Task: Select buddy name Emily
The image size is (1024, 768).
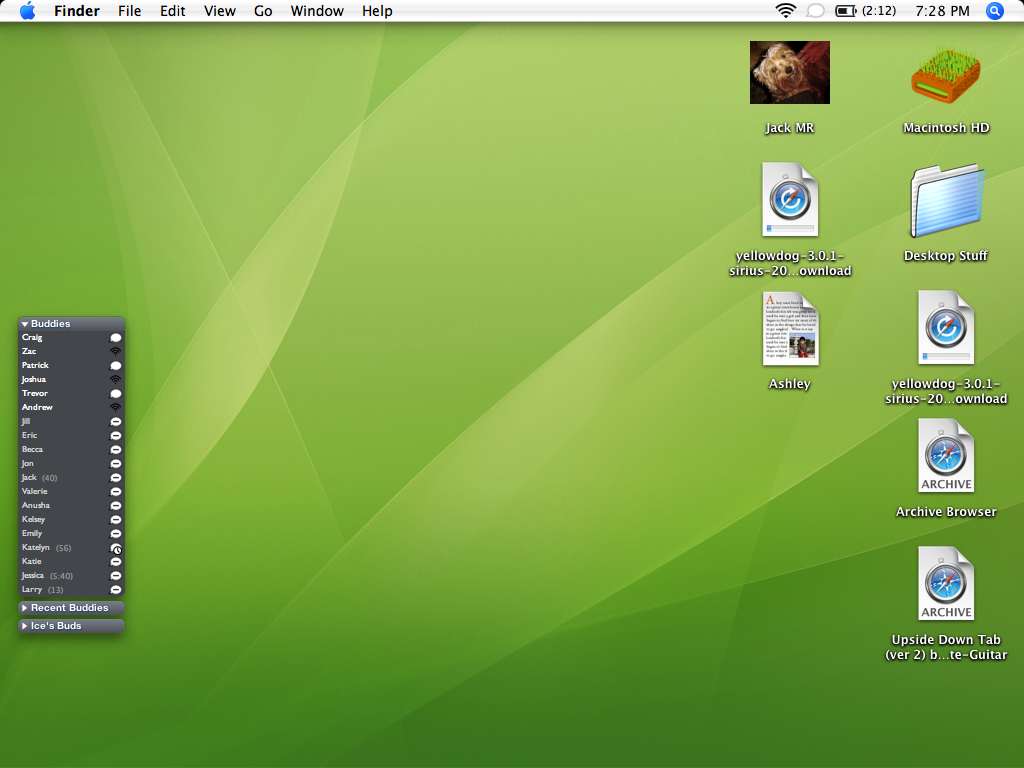Action: tap(32, 534)
